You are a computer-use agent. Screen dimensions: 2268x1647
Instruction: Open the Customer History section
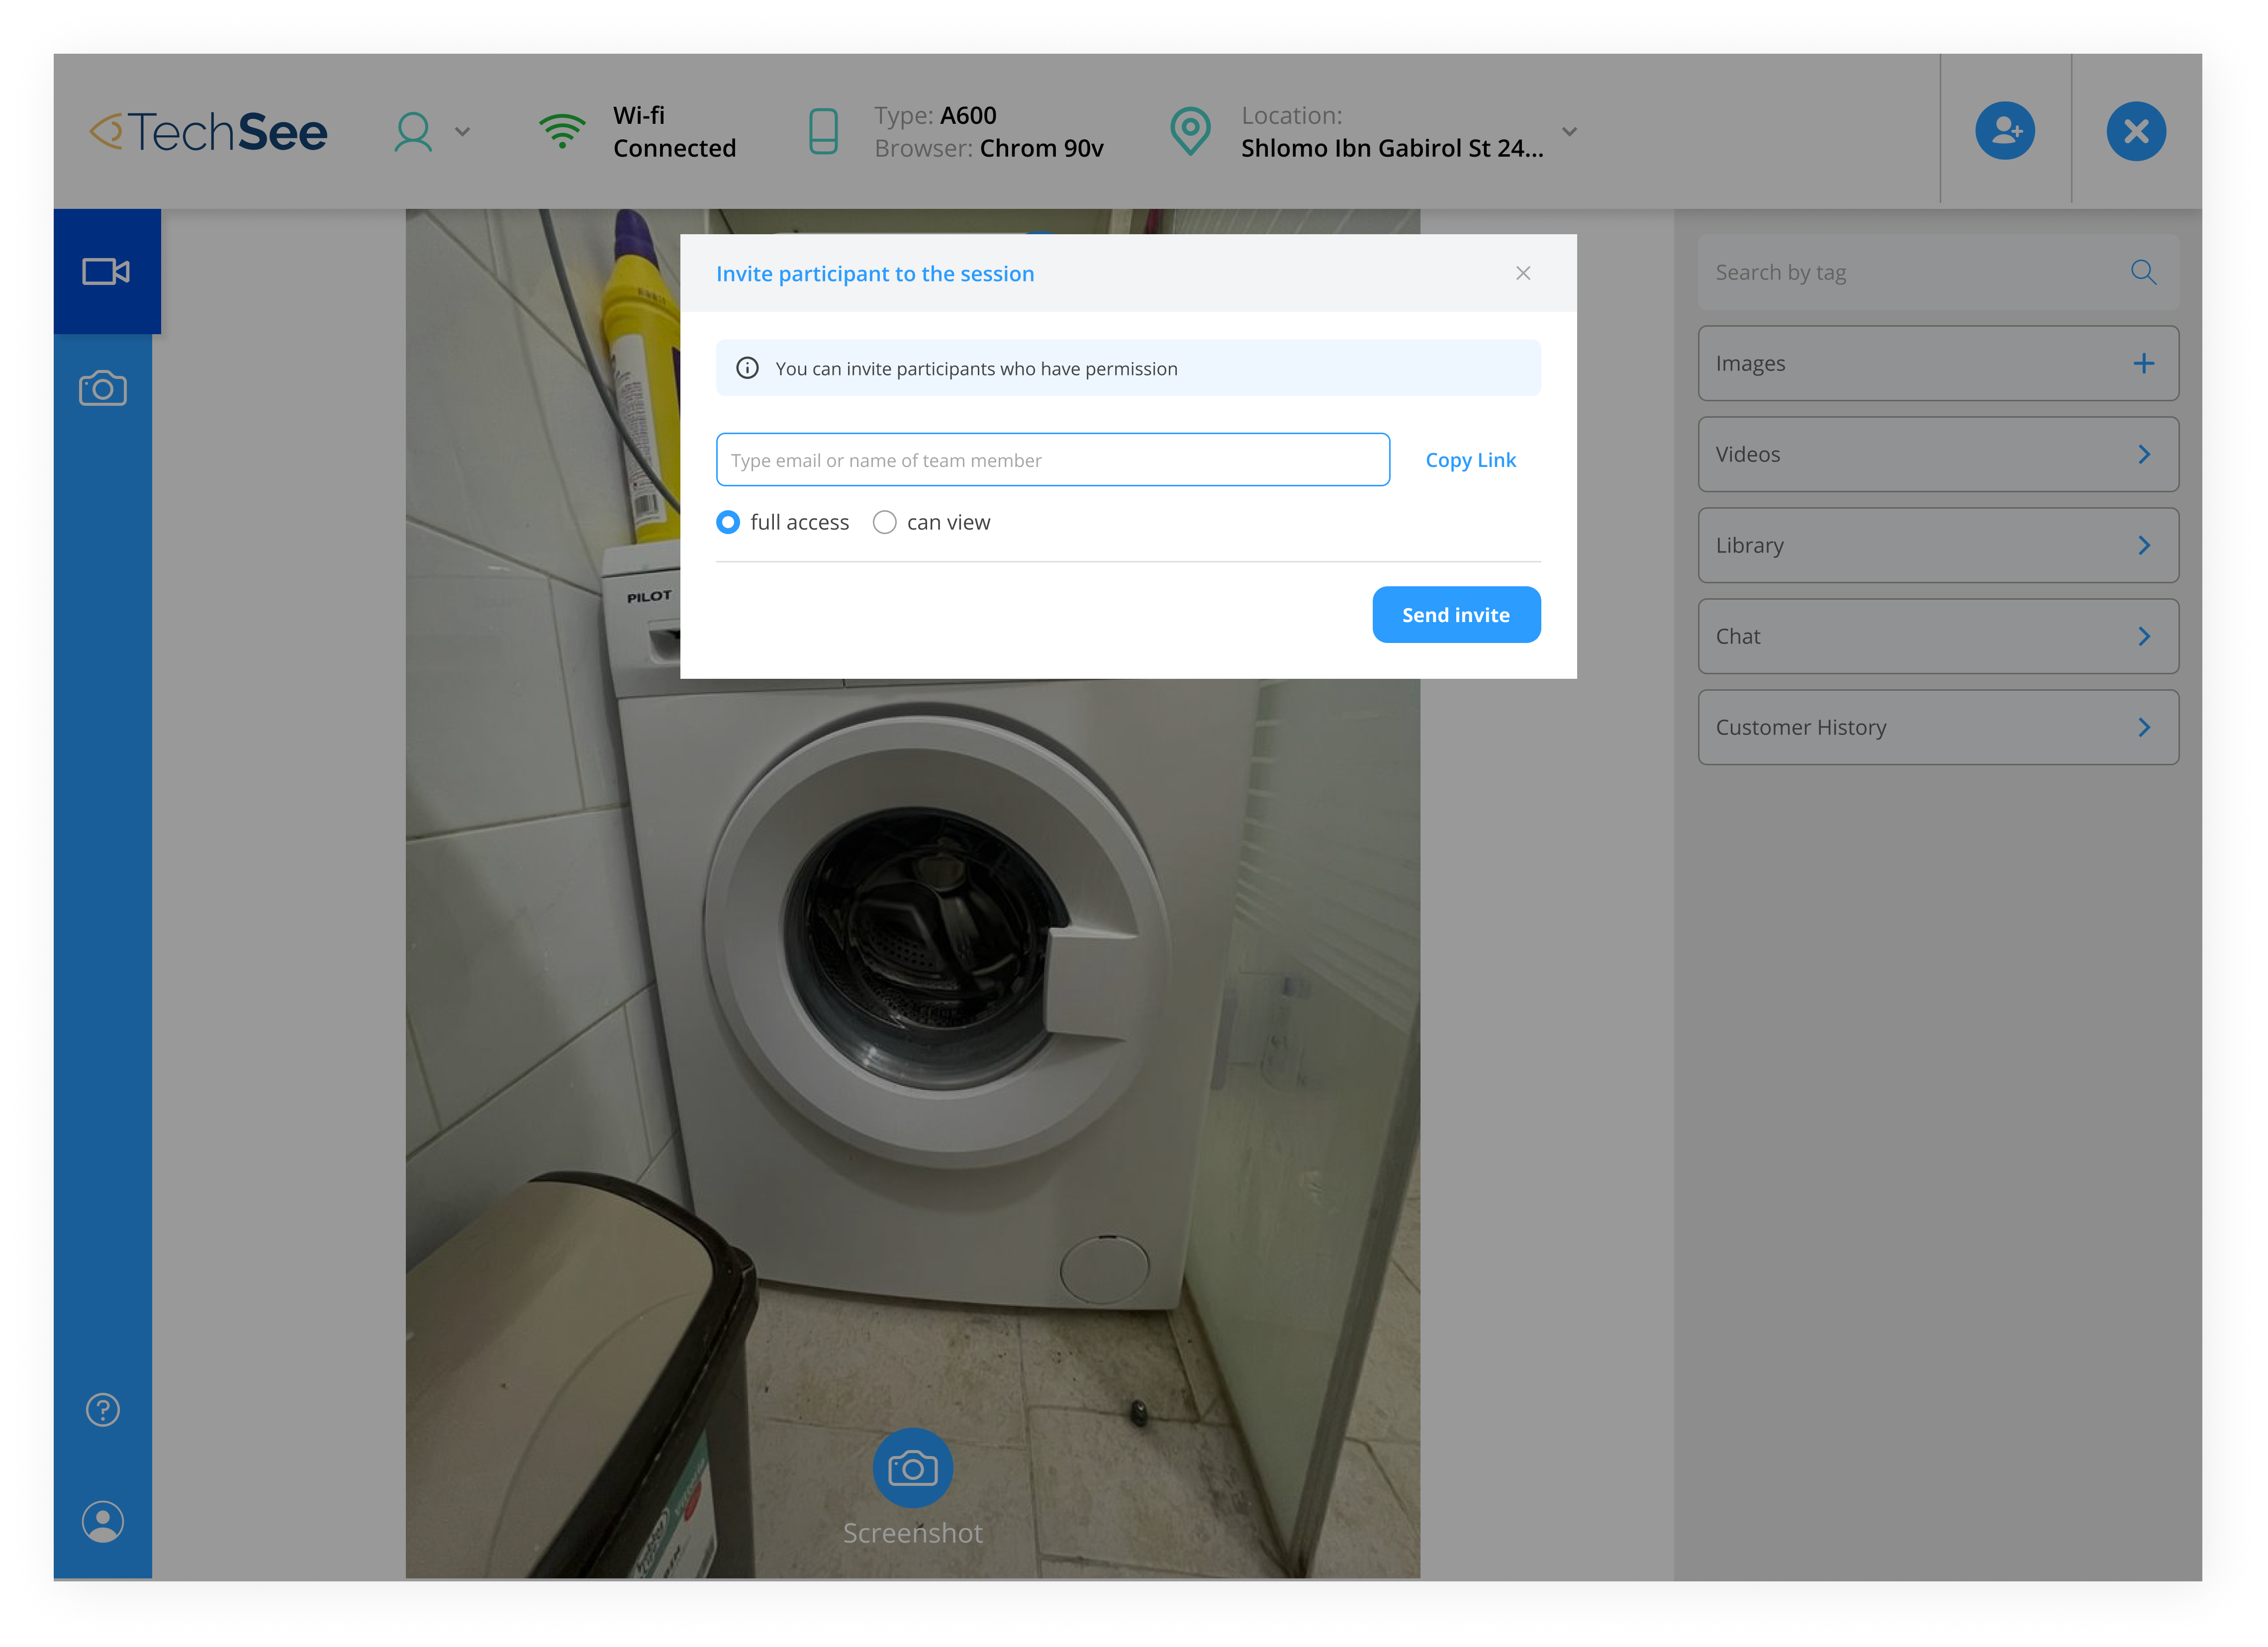tap(1938, 728)
